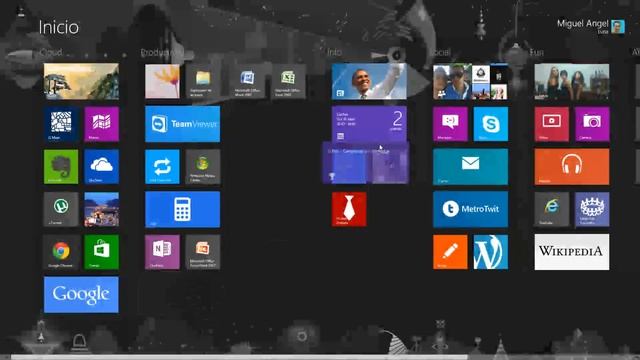This screenshot has height=360, width=640.
Task: Click the Miguel Angel user account picture
Action: (618, 27)
